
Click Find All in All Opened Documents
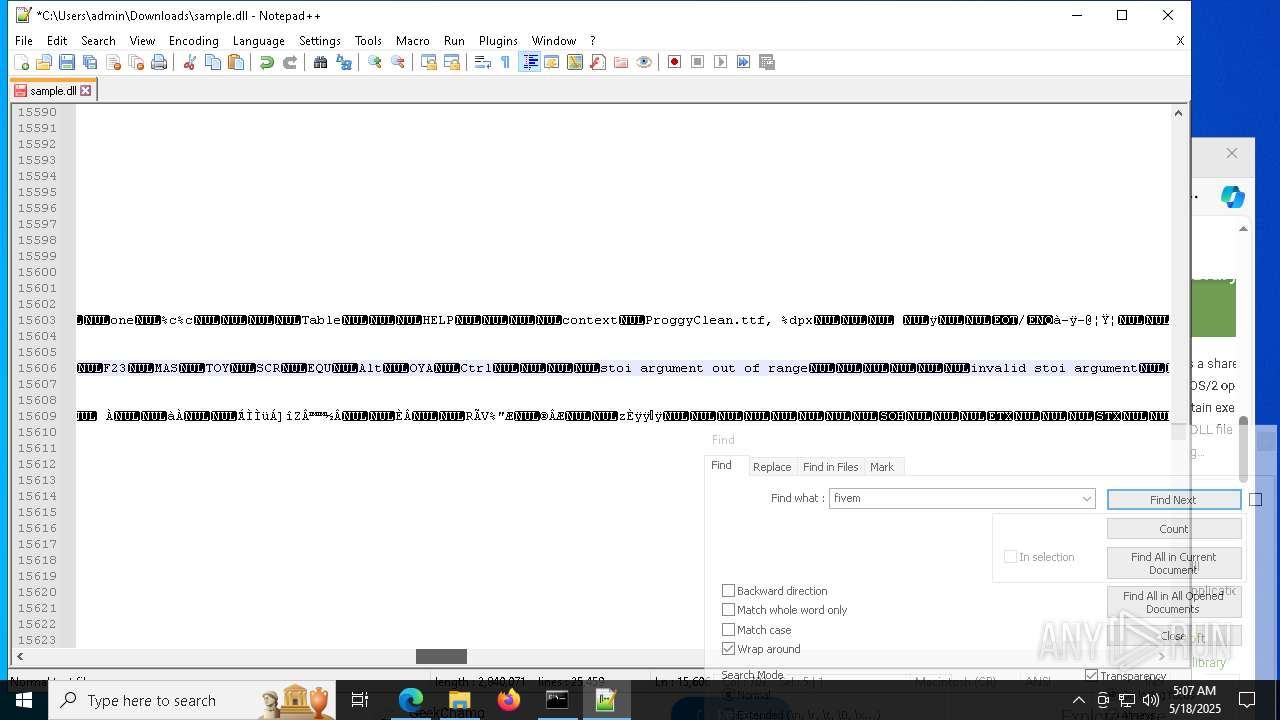(x=1173, y=602)
